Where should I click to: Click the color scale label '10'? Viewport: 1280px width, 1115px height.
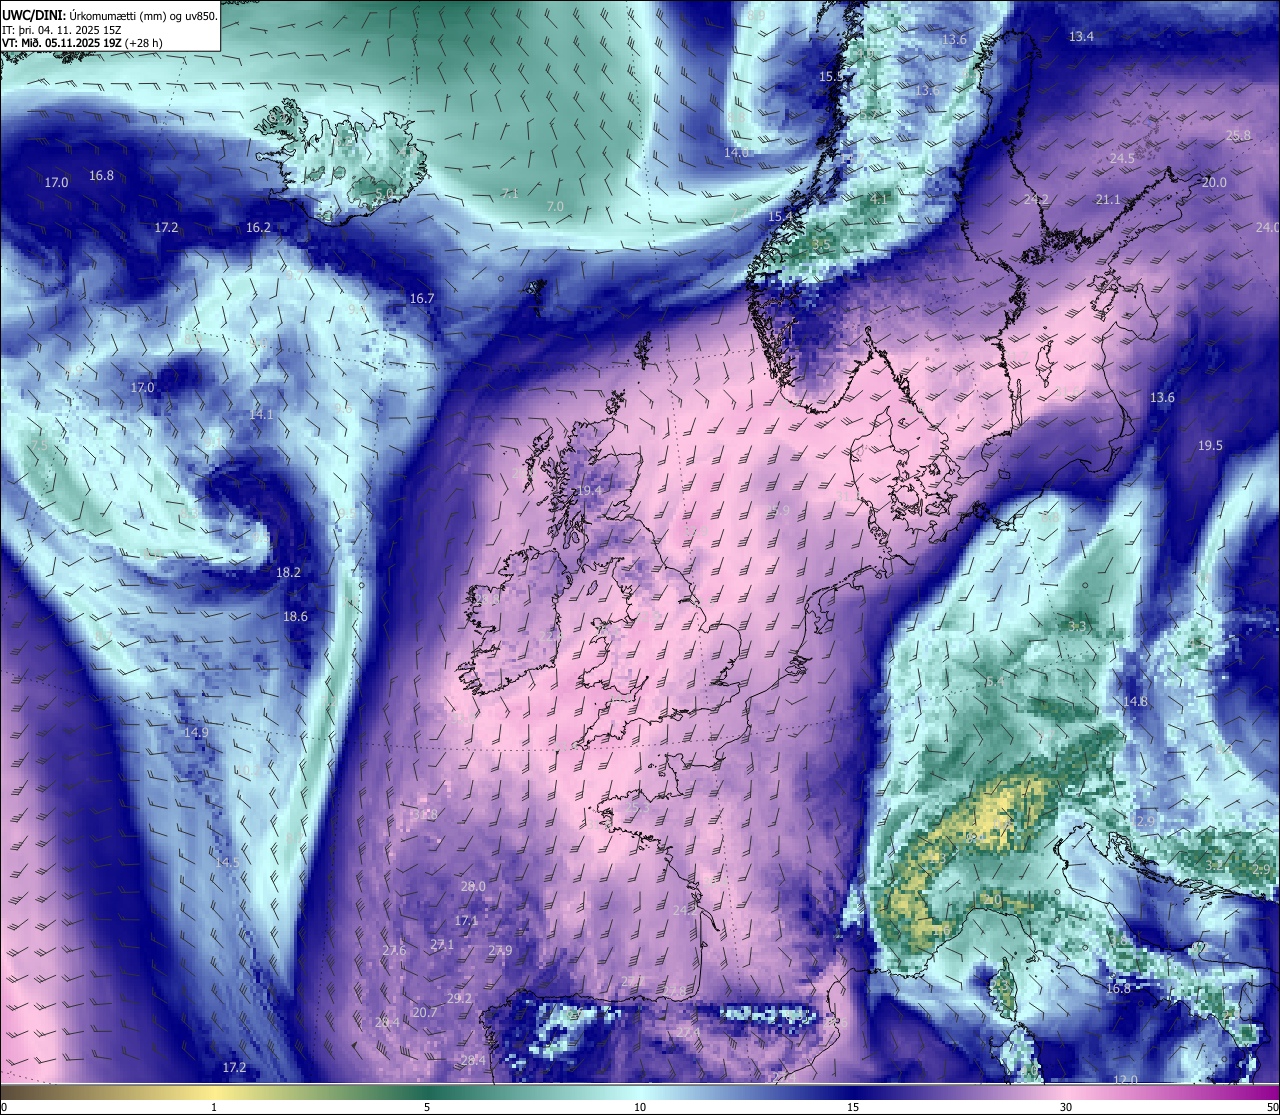[640, 1107]
